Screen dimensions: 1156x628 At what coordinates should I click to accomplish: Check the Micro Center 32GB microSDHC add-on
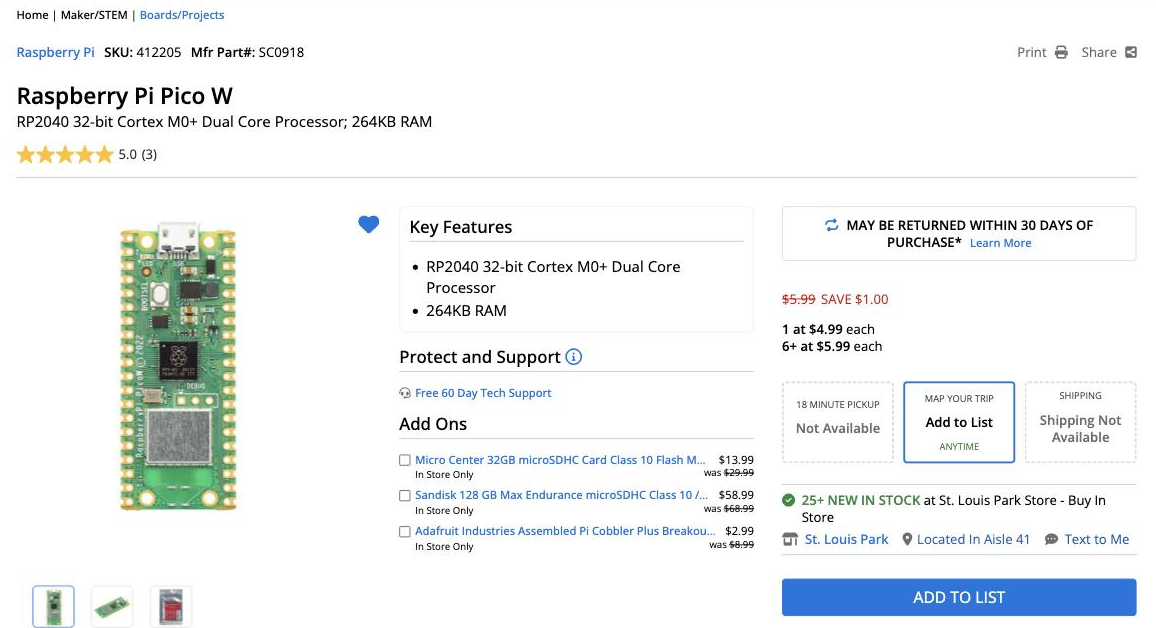pos(405,460)
